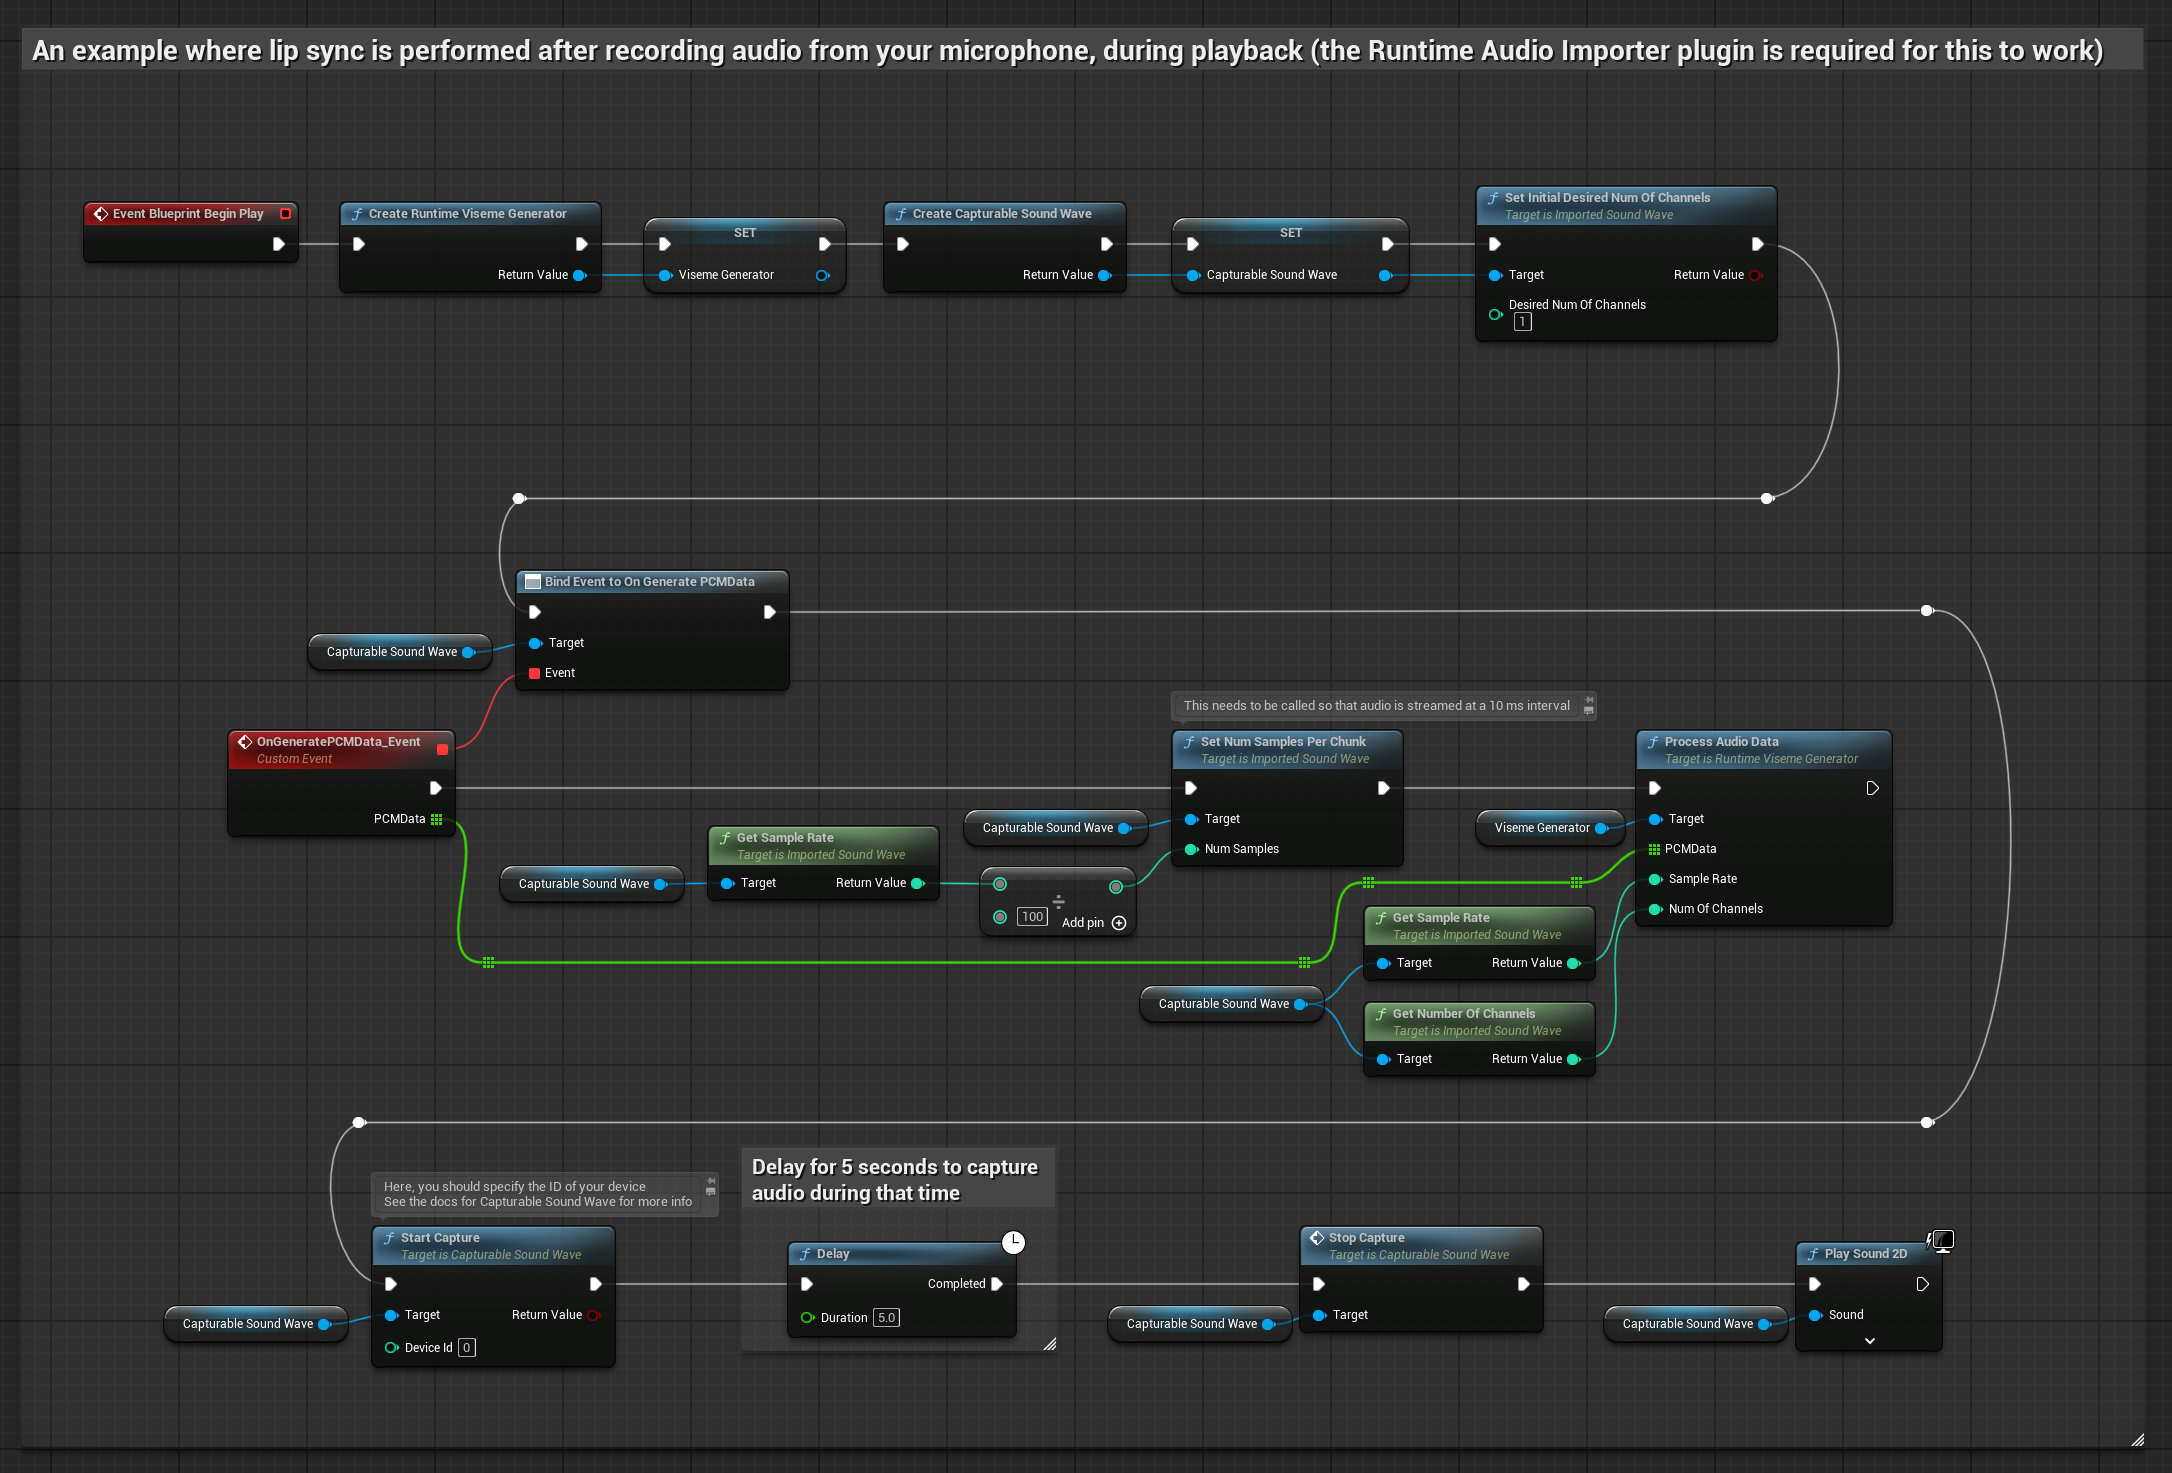
Task: Click the resize handle of the Delay comment box
Action: pyautogui.click(x=1049, y=1344)
